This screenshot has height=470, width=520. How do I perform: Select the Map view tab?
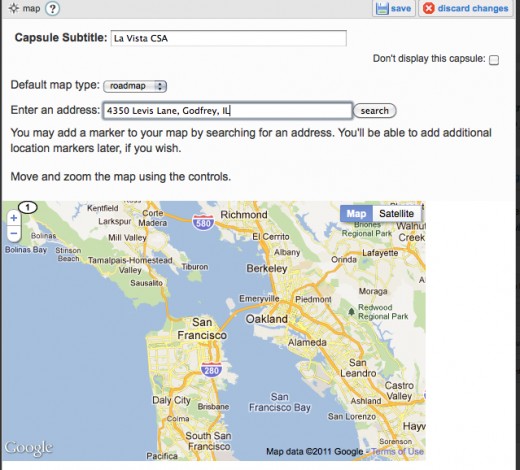click(356, 213)
